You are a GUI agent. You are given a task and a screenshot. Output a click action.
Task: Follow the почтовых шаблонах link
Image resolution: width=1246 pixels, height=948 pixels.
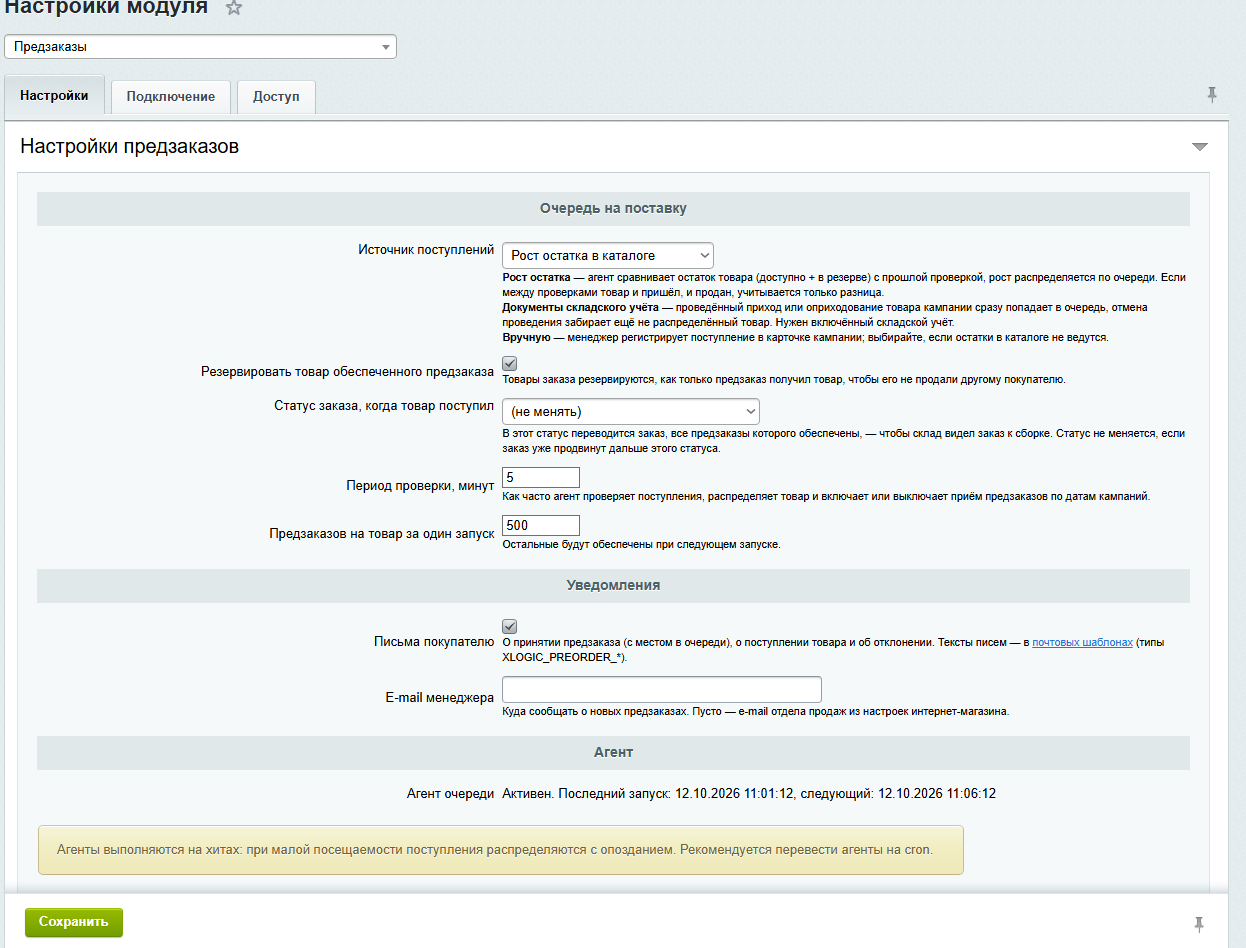1083,642
